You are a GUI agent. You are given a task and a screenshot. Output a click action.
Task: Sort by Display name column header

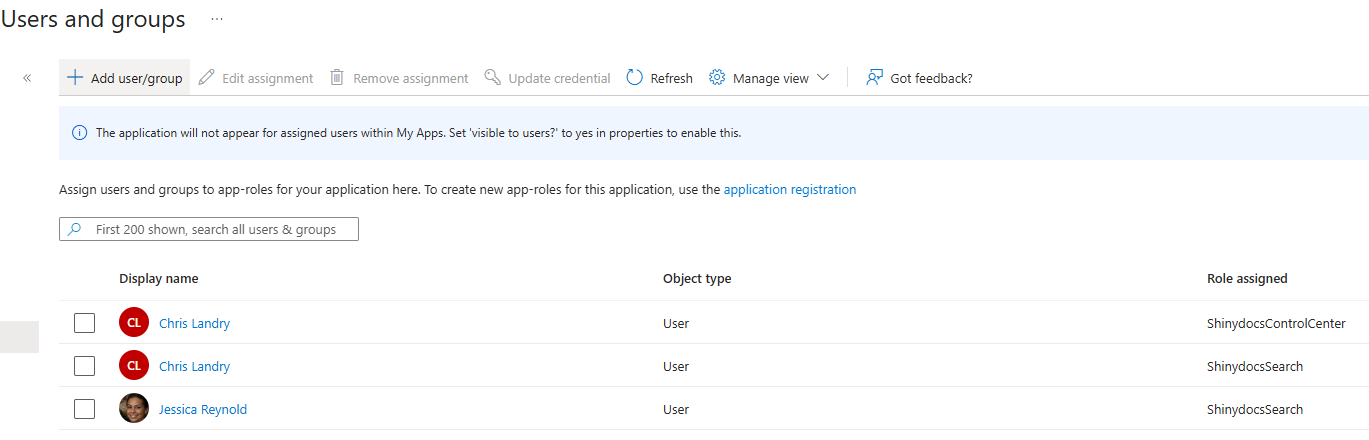click(158, 279)
